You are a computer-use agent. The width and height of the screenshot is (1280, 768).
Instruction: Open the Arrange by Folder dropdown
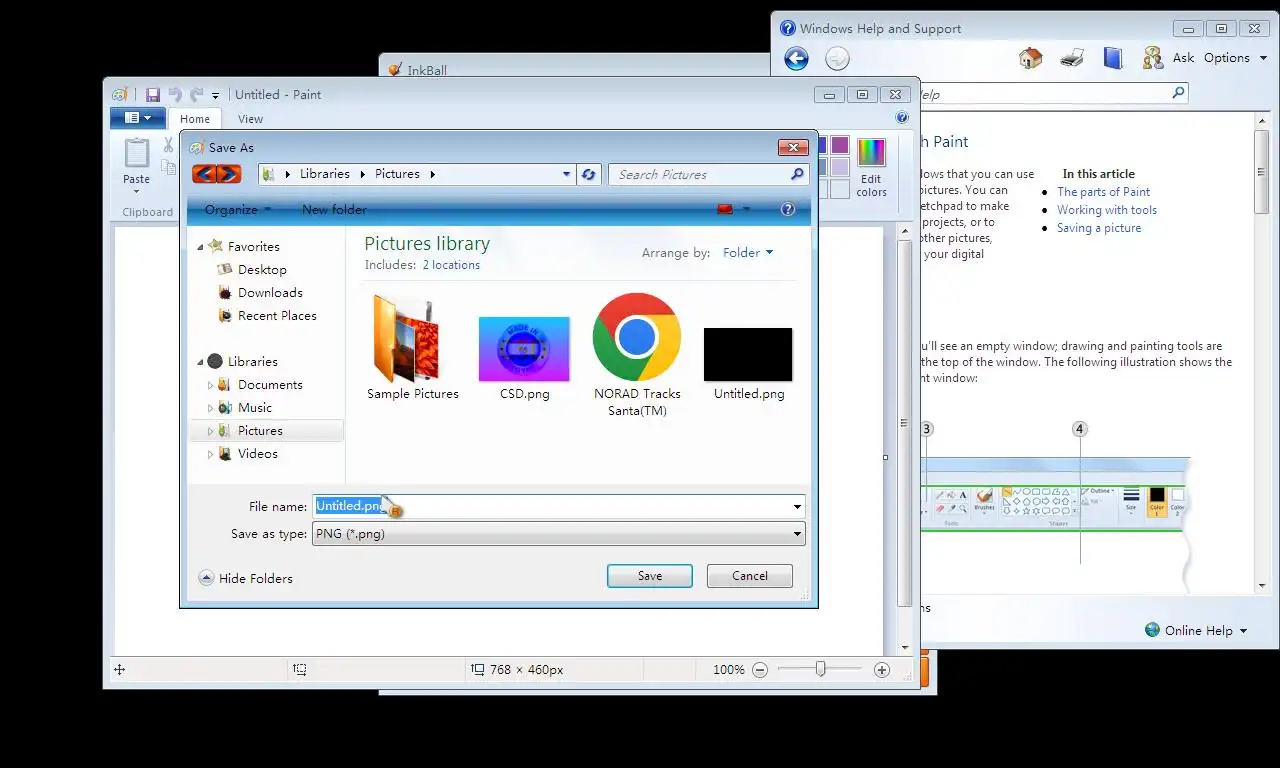[x=748, y=253]
